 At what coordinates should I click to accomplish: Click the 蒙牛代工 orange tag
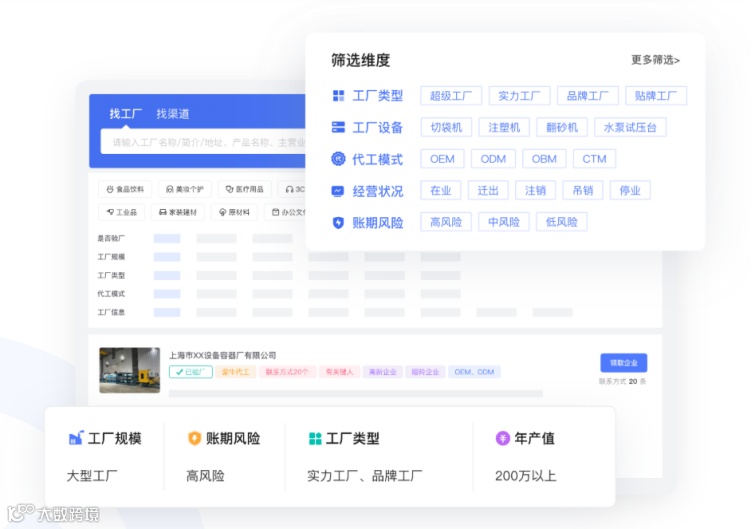[235, 372]
